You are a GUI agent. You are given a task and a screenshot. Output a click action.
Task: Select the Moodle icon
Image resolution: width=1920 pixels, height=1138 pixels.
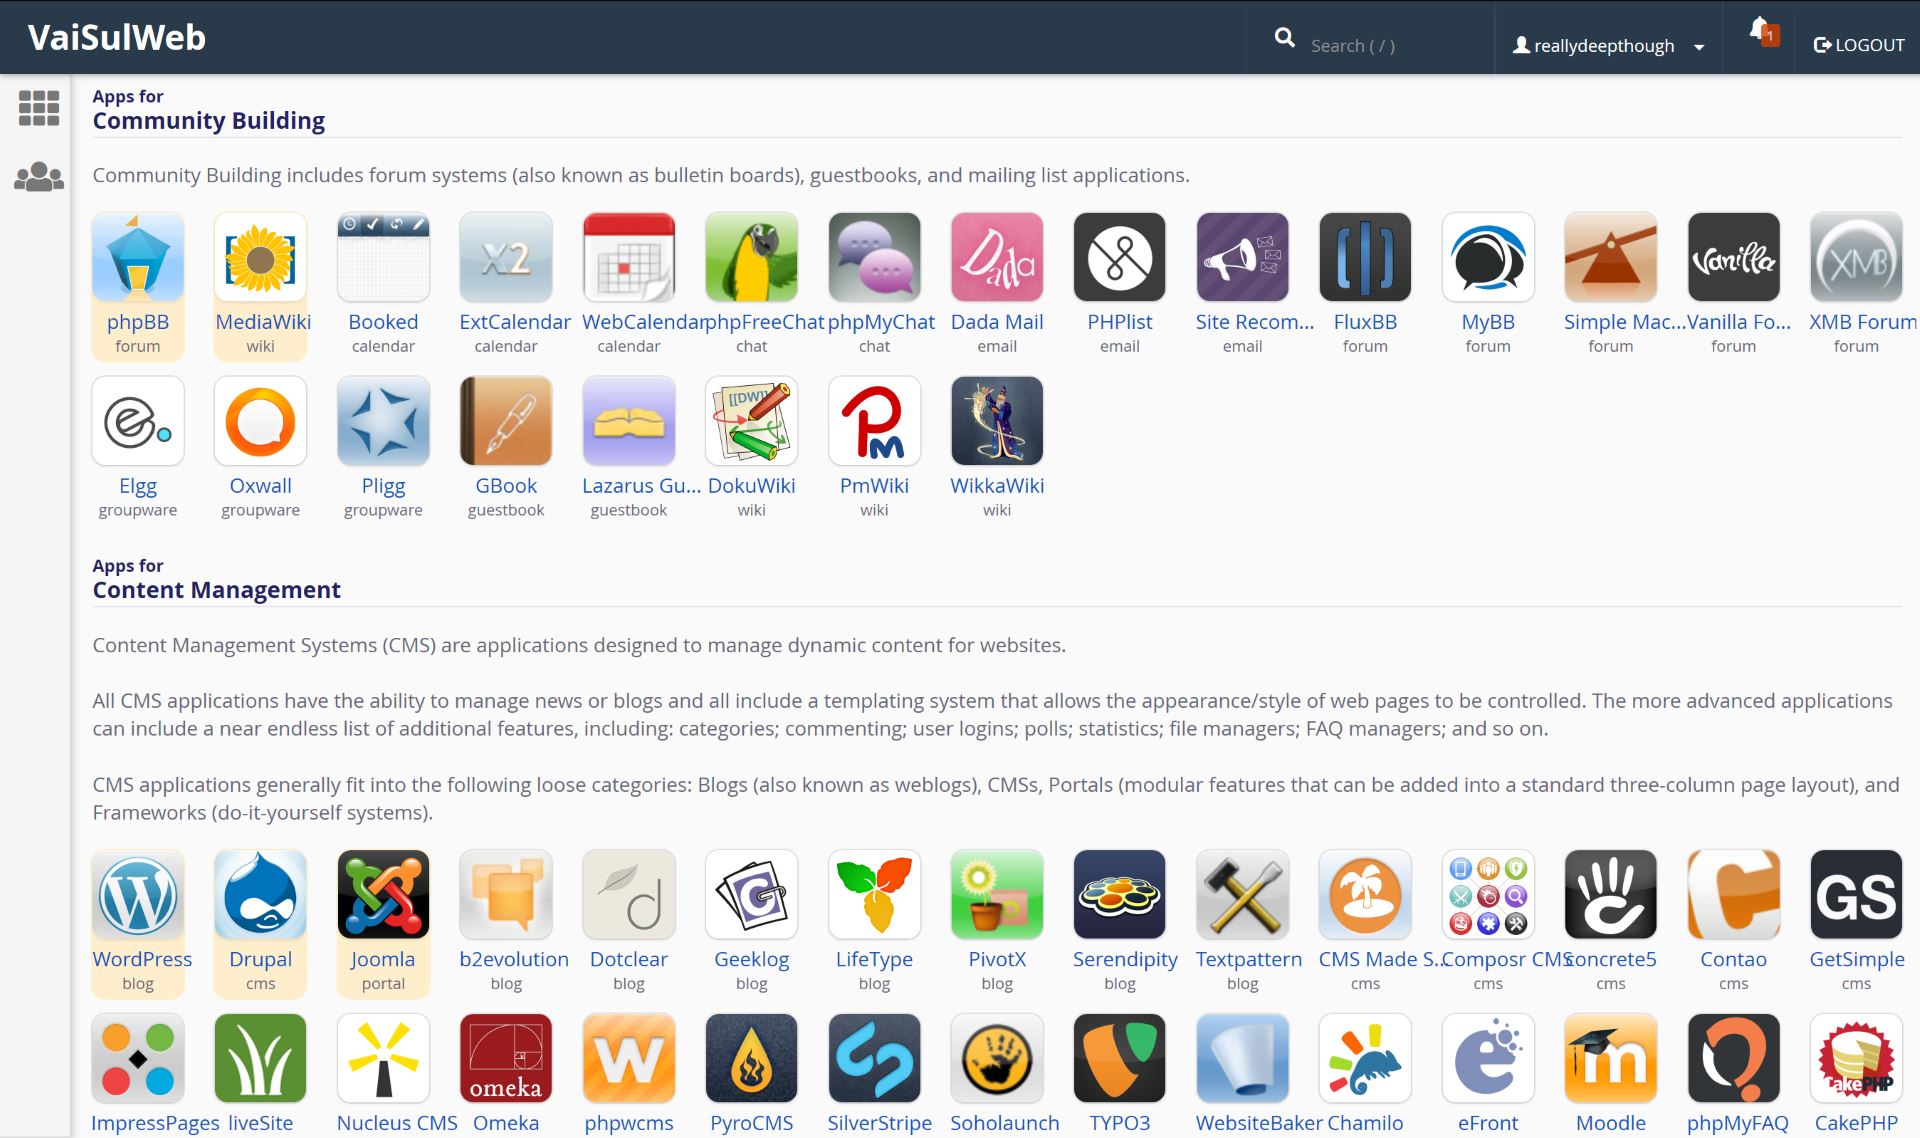pos(1610,1058)
